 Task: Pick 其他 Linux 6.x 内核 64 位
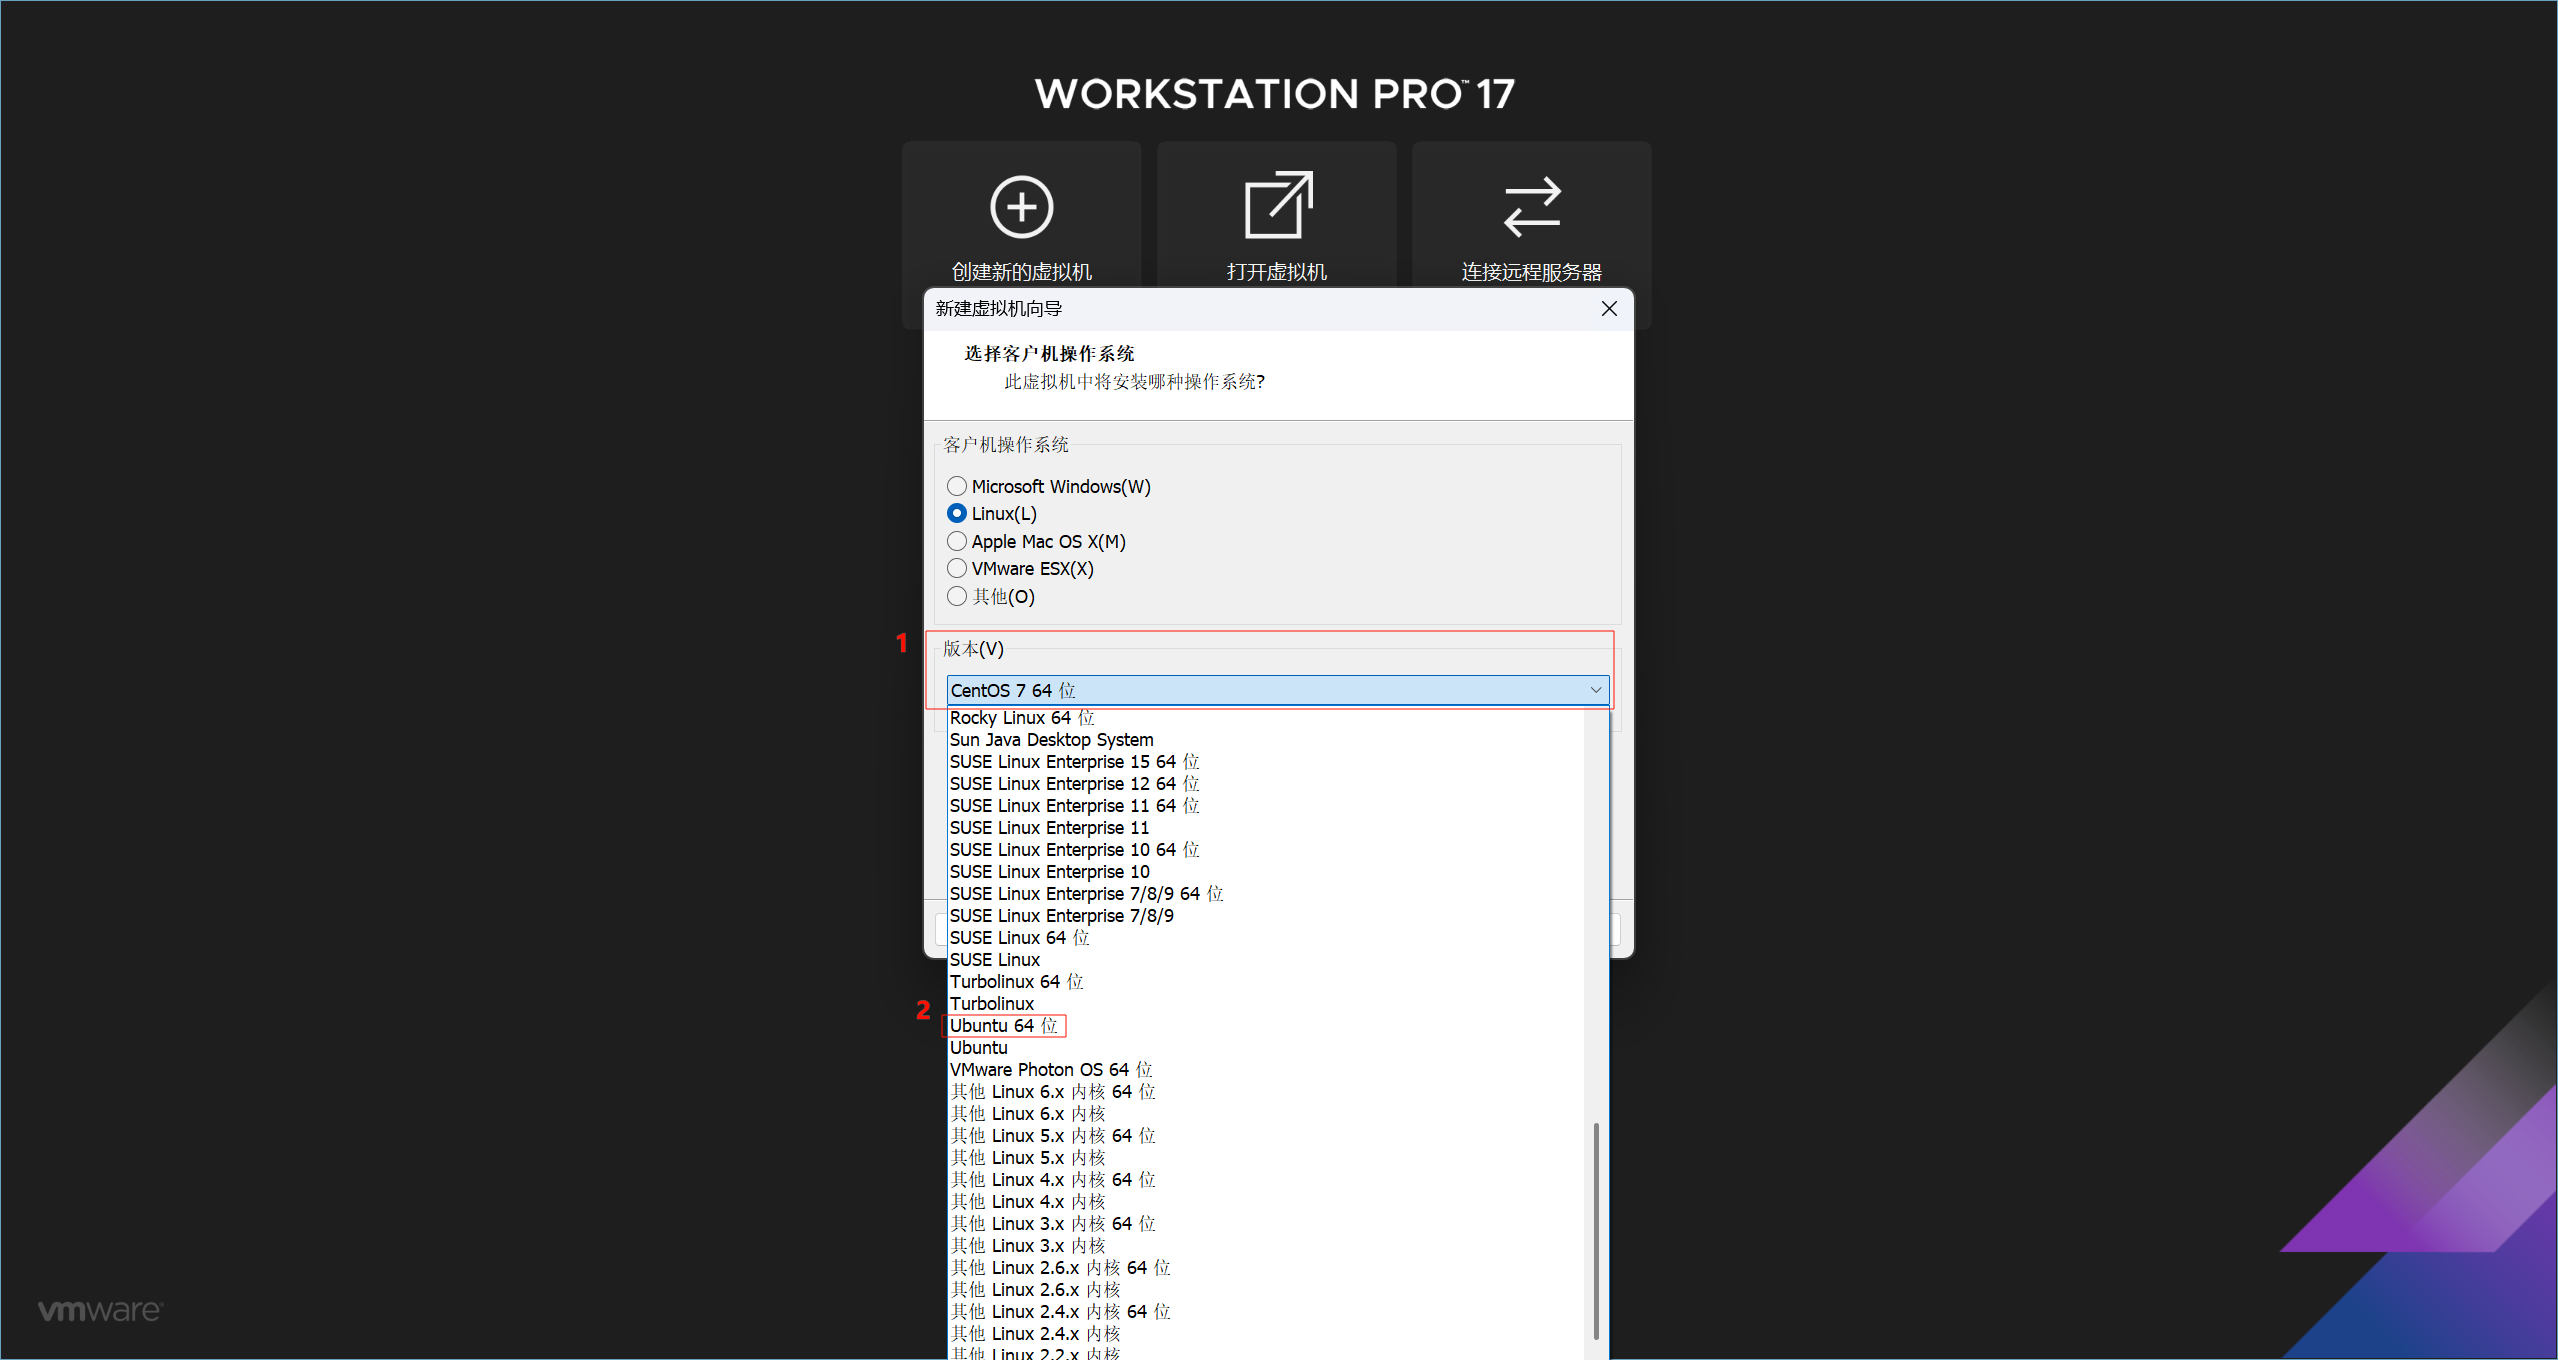click(1265, 1092)
